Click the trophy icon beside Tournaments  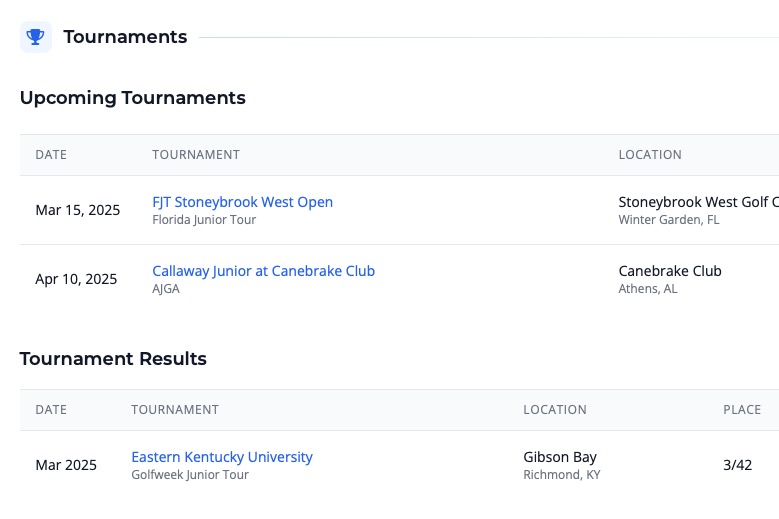click(36, 37)
